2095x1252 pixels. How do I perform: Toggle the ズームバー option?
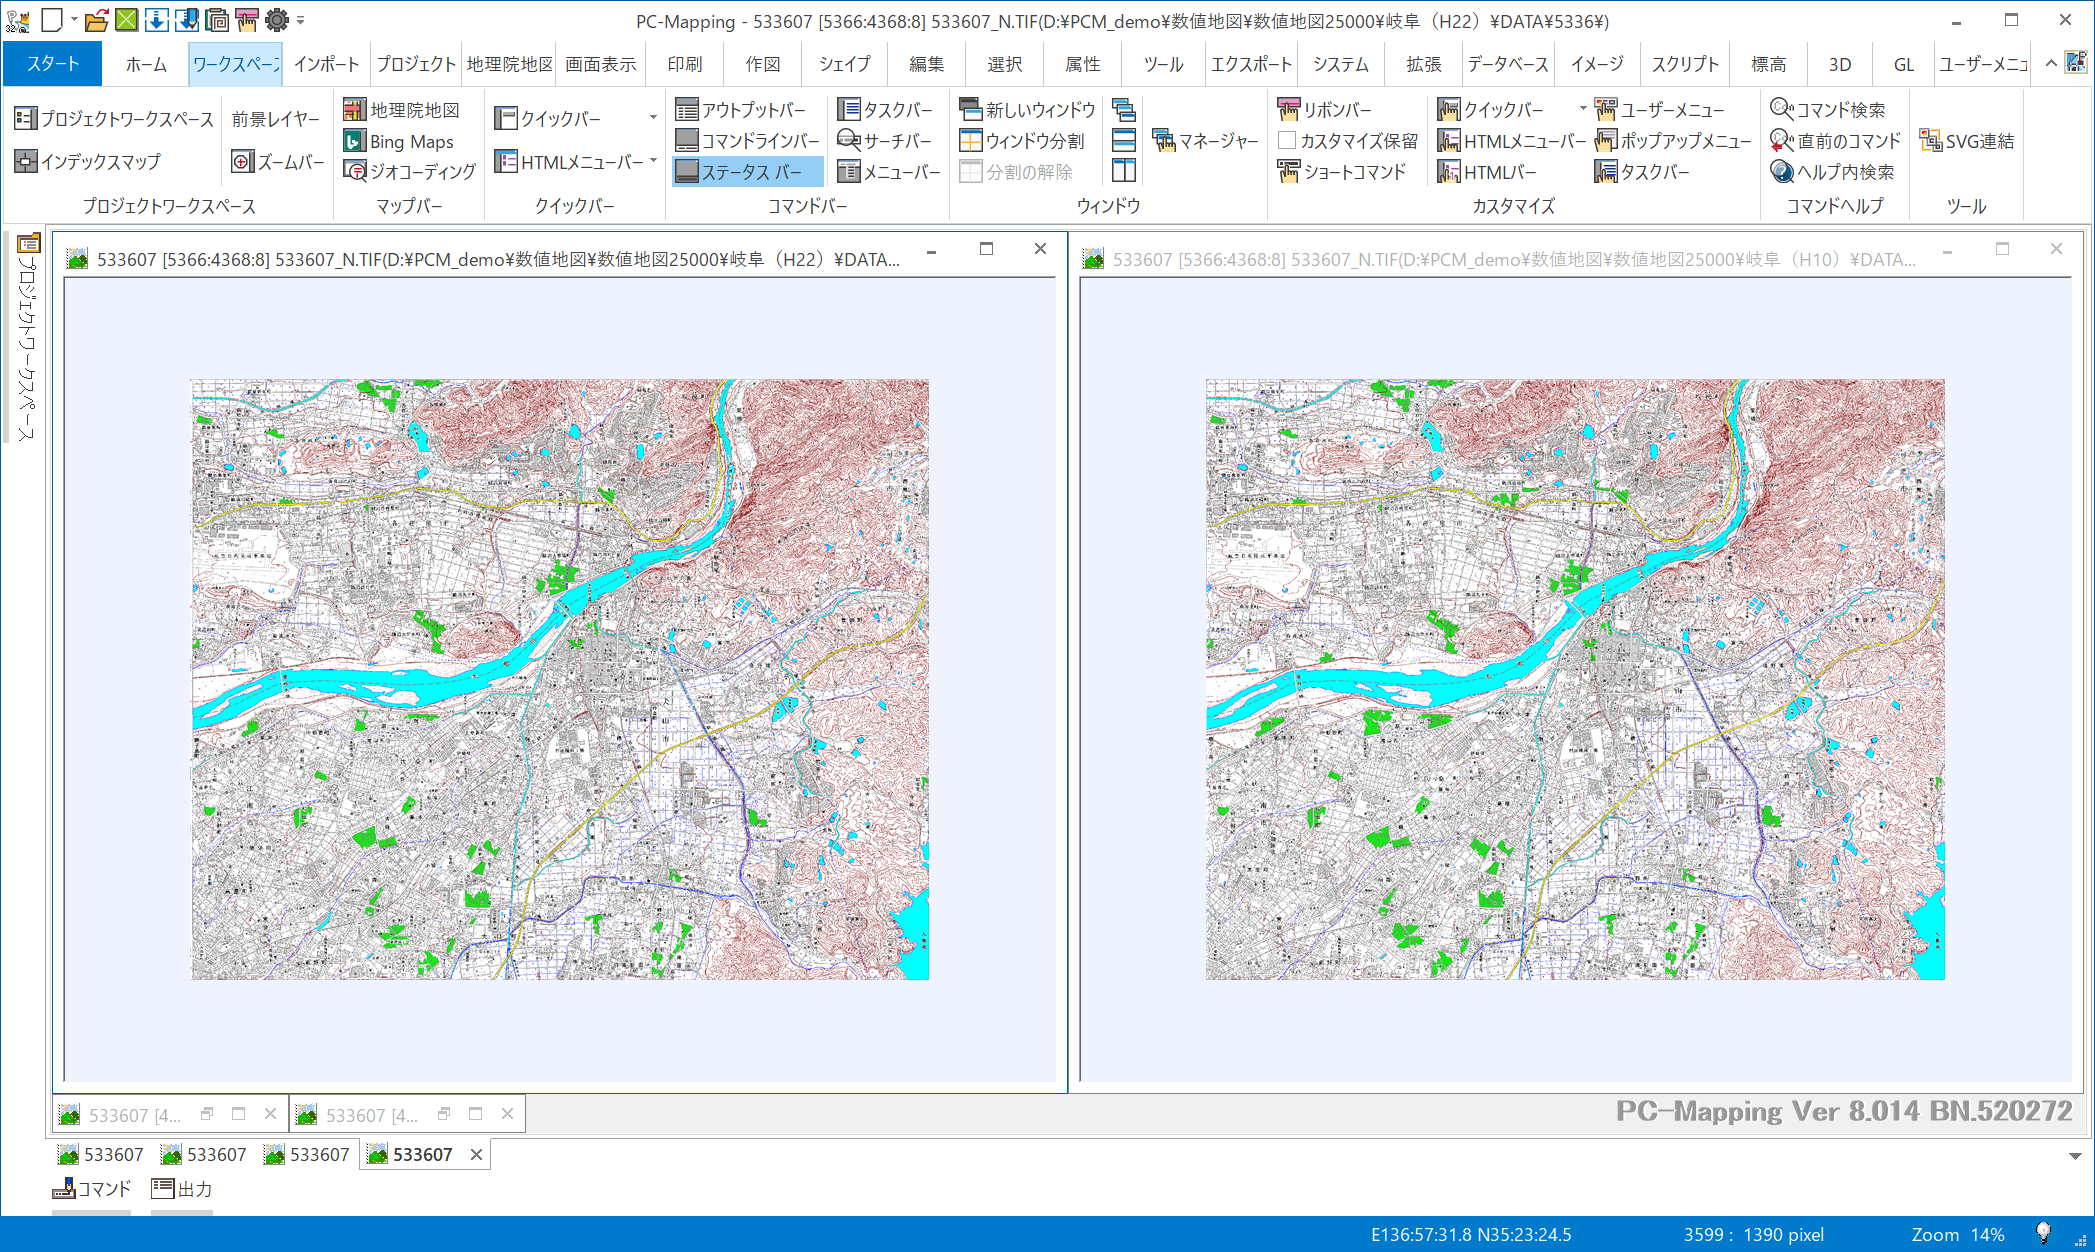(x=278, y=161)
